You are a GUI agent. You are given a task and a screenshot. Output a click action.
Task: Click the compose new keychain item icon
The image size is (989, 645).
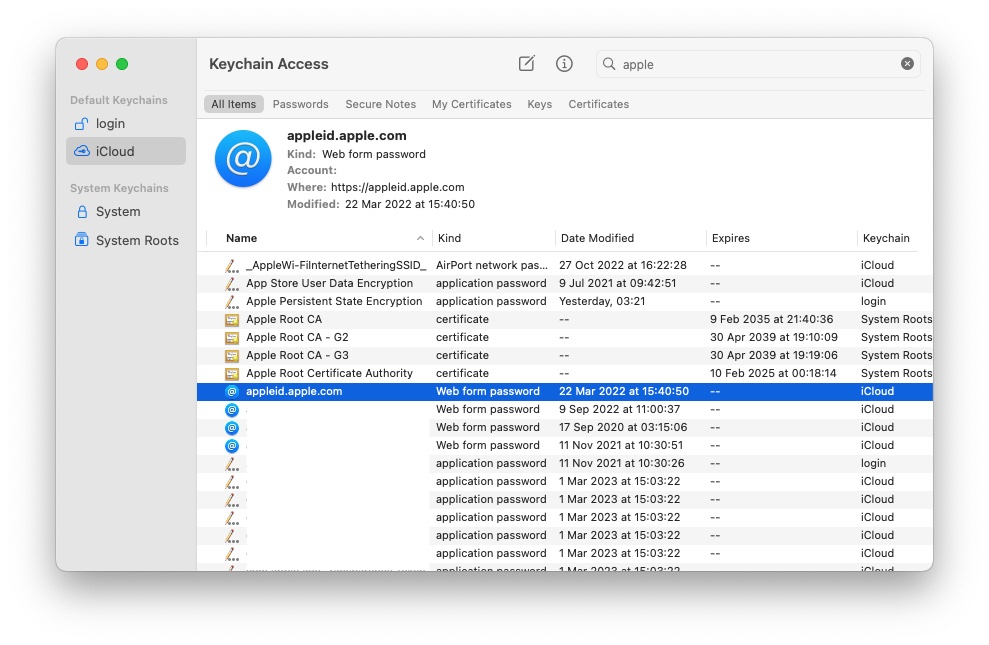point(526,64)
